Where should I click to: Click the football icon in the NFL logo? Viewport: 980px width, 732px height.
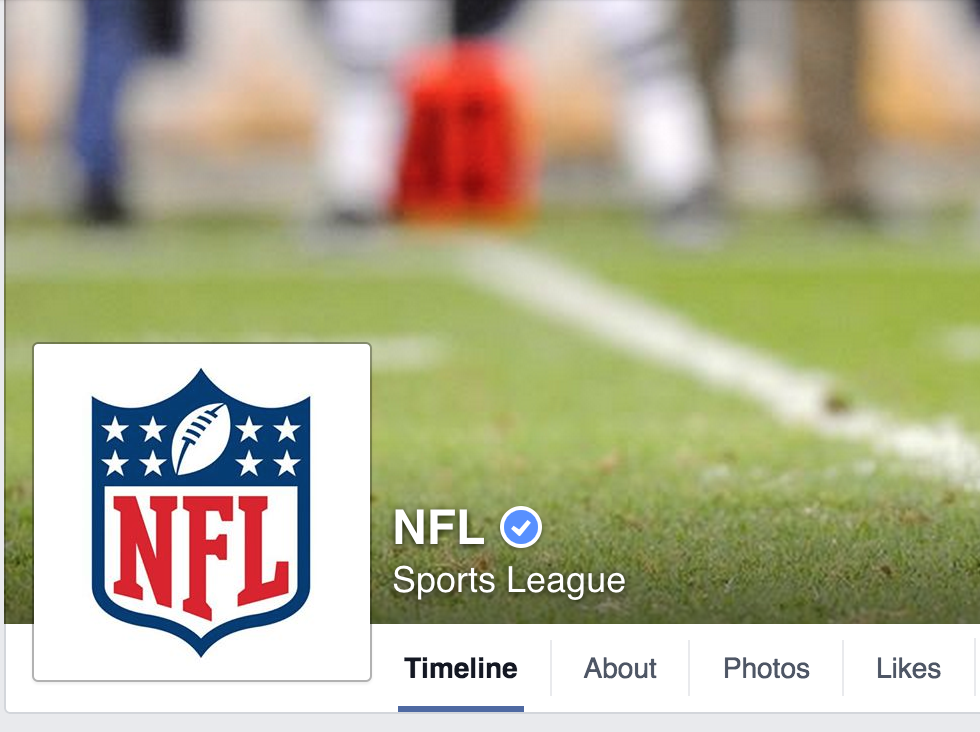click(201, 438)
